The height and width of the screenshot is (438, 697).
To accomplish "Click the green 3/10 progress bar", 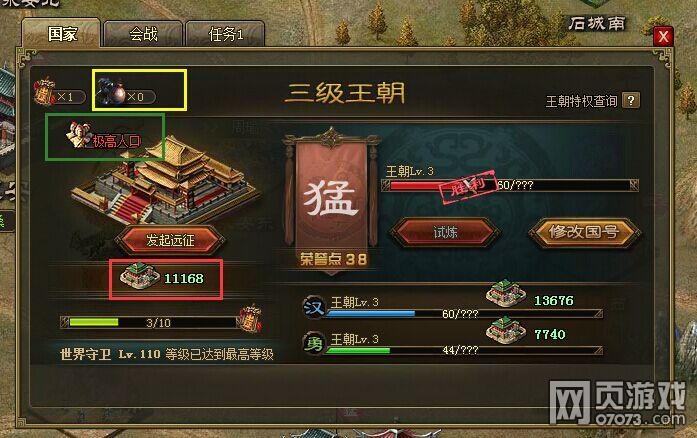I will (149, 322).
